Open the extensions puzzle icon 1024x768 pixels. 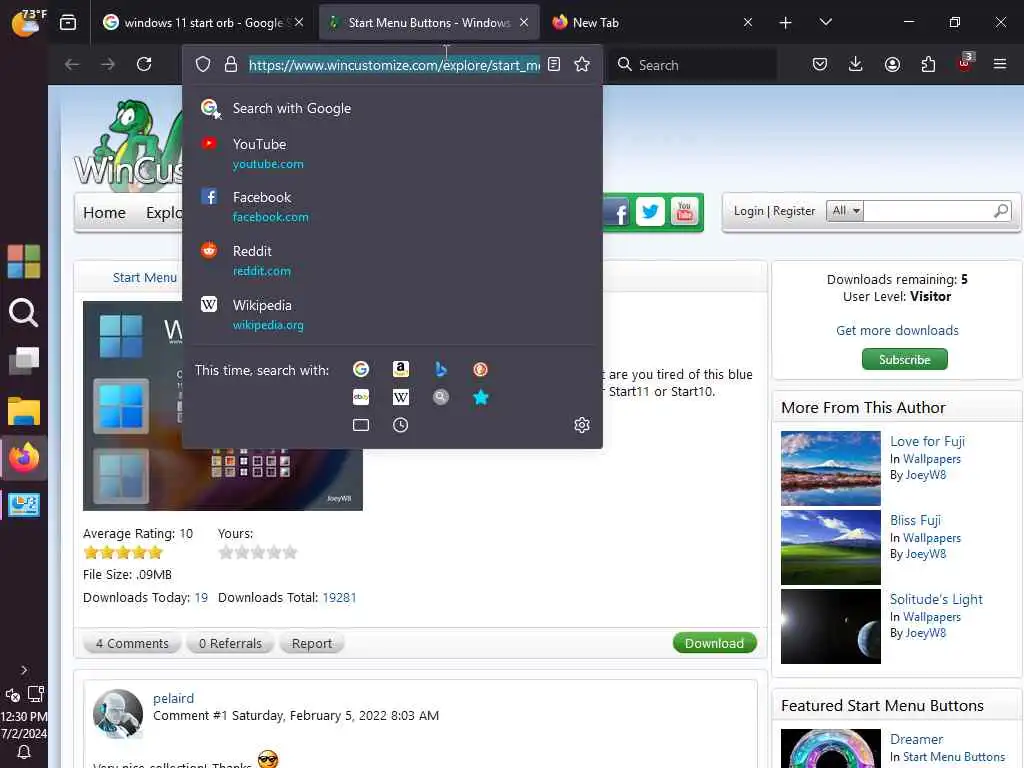click(x=928, y=64)
